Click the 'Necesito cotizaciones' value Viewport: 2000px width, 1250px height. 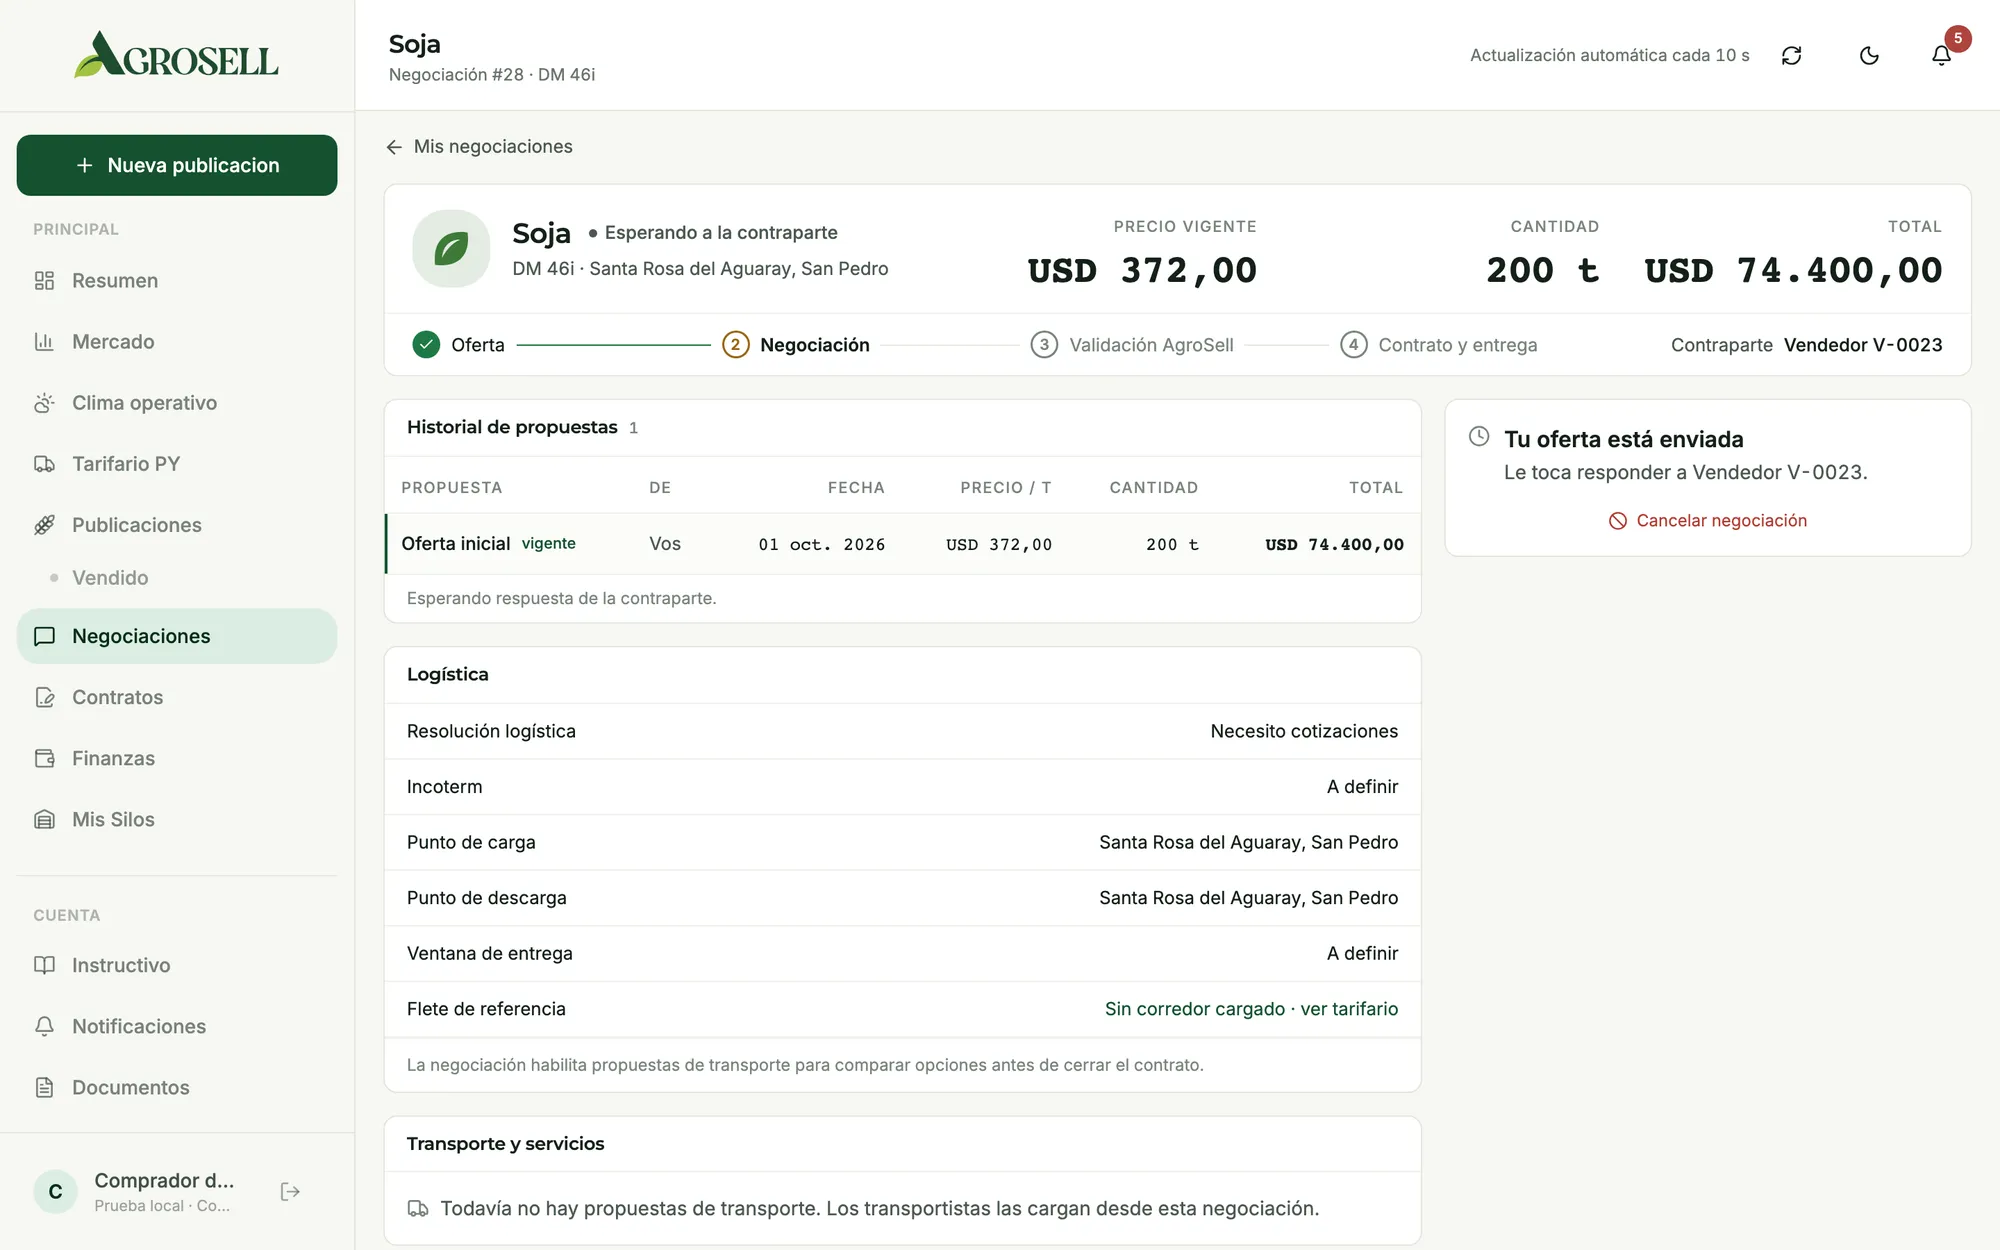pyautogui.click(x=1304, y=731)
